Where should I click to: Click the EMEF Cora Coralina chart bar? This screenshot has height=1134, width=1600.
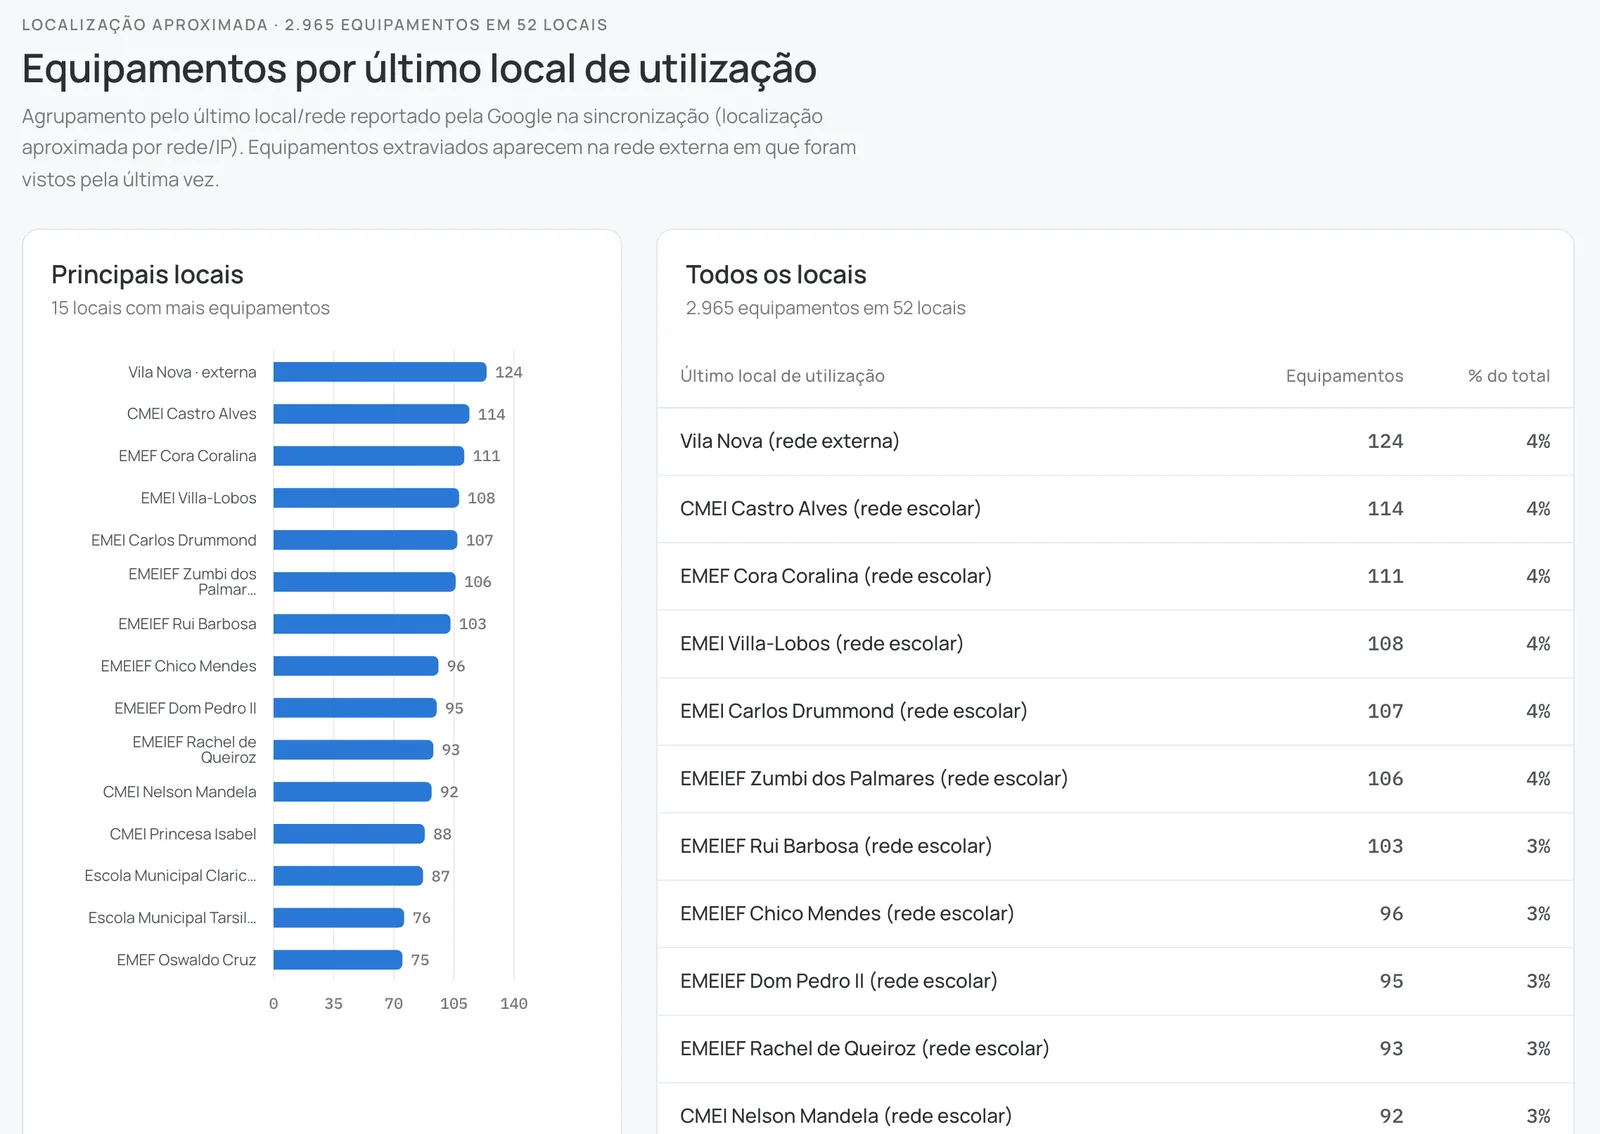click(369, 456)
